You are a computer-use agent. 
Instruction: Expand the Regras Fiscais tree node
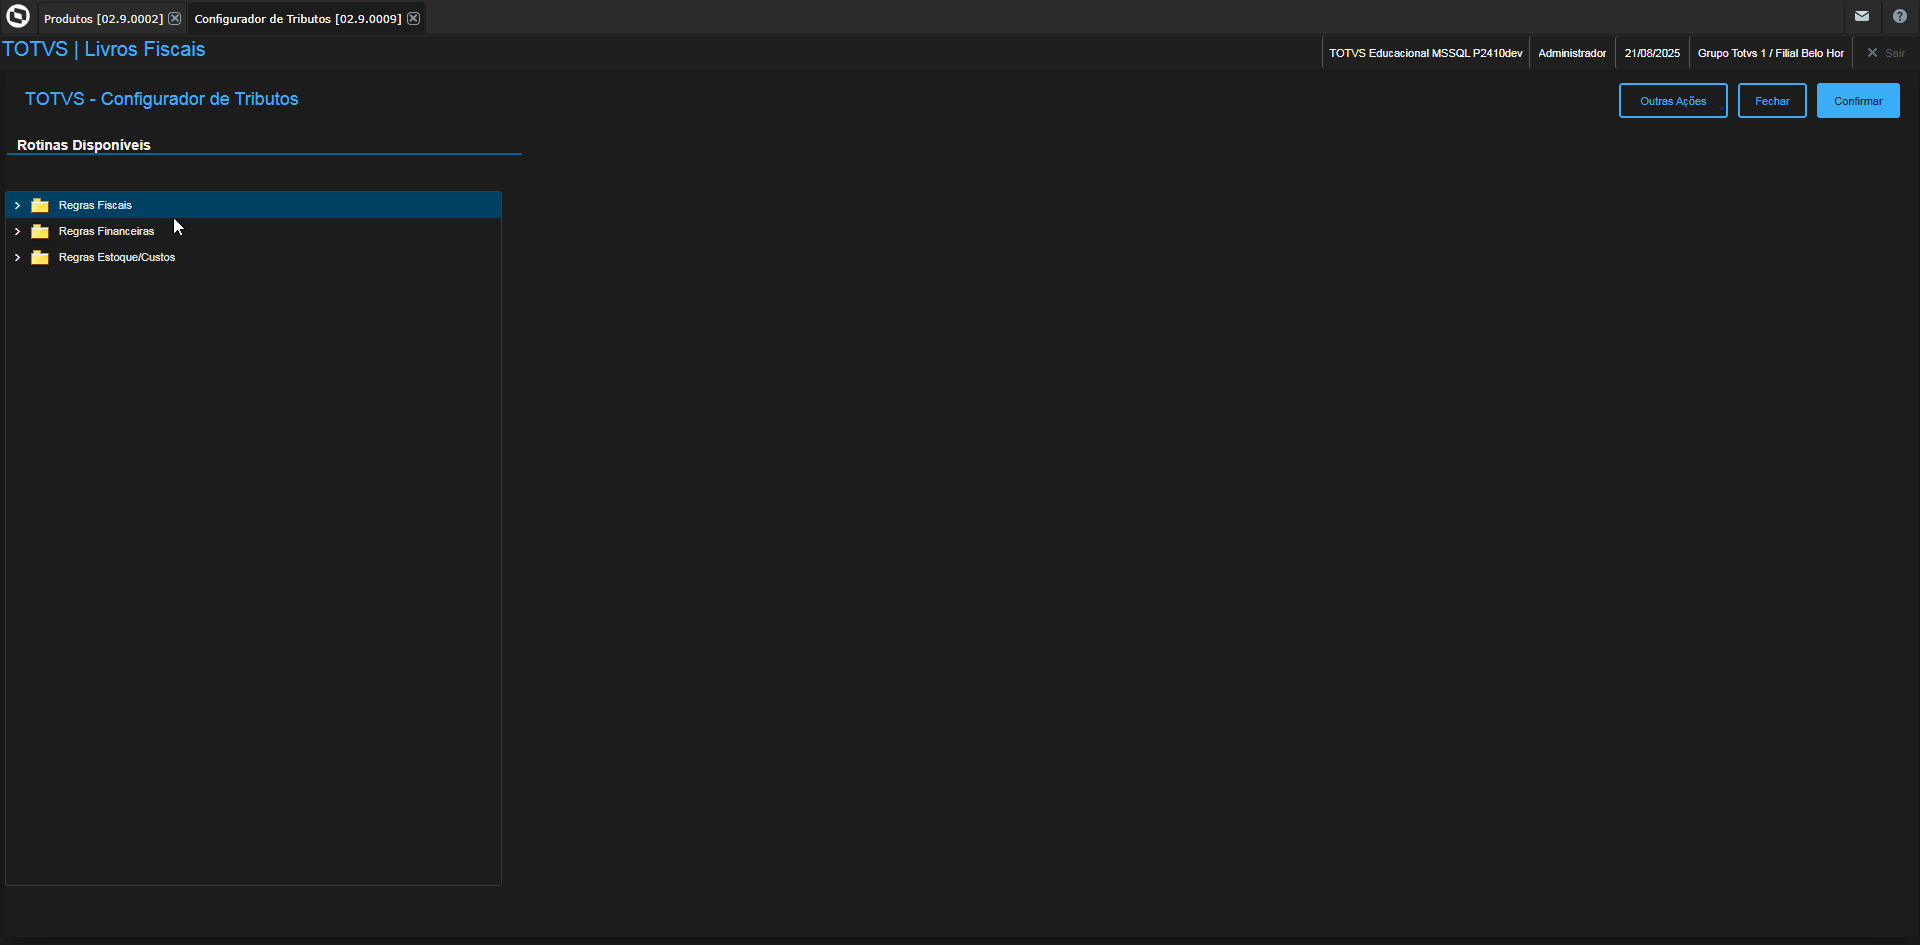click(17, 205)
